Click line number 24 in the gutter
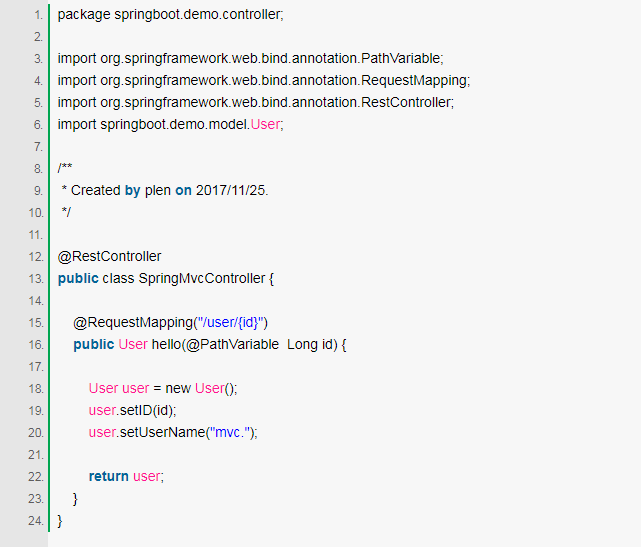Screen dimensions: 641x547 (x=36, y=521)
